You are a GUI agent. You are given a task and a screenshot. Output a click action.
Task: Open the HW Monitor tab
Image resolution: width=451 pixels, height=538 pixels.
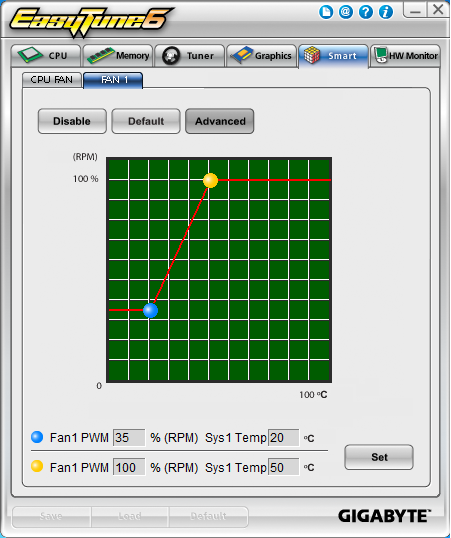(x=405, y=55)
